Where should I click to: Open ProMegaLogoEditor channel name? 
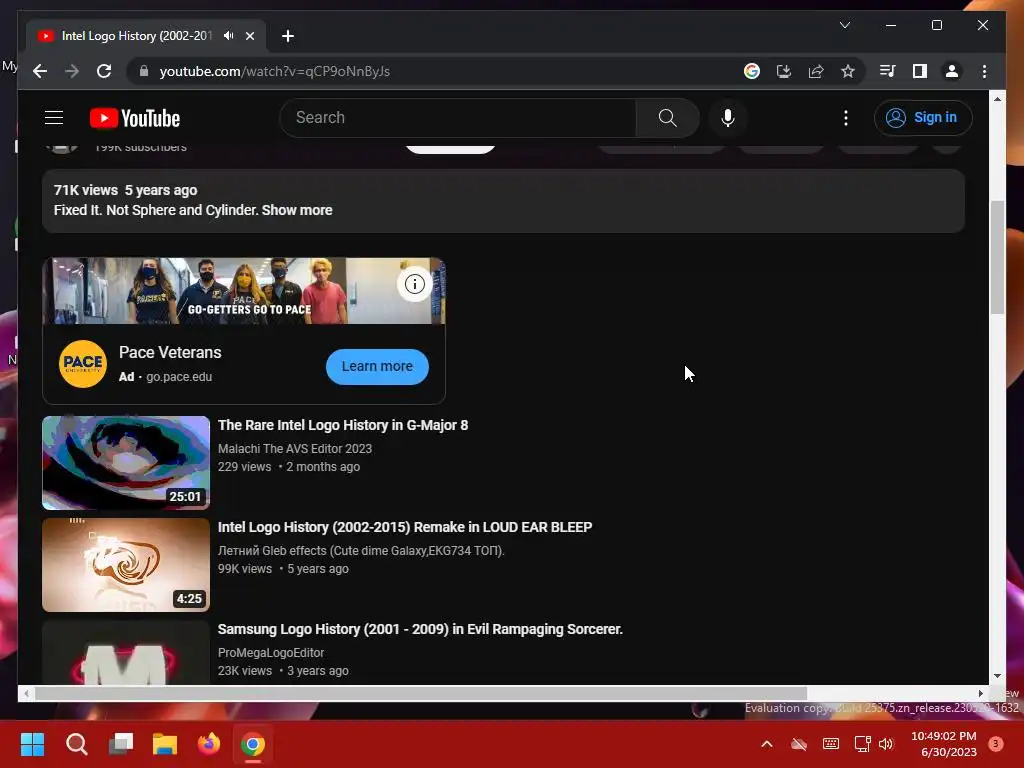tap(271, 652)
